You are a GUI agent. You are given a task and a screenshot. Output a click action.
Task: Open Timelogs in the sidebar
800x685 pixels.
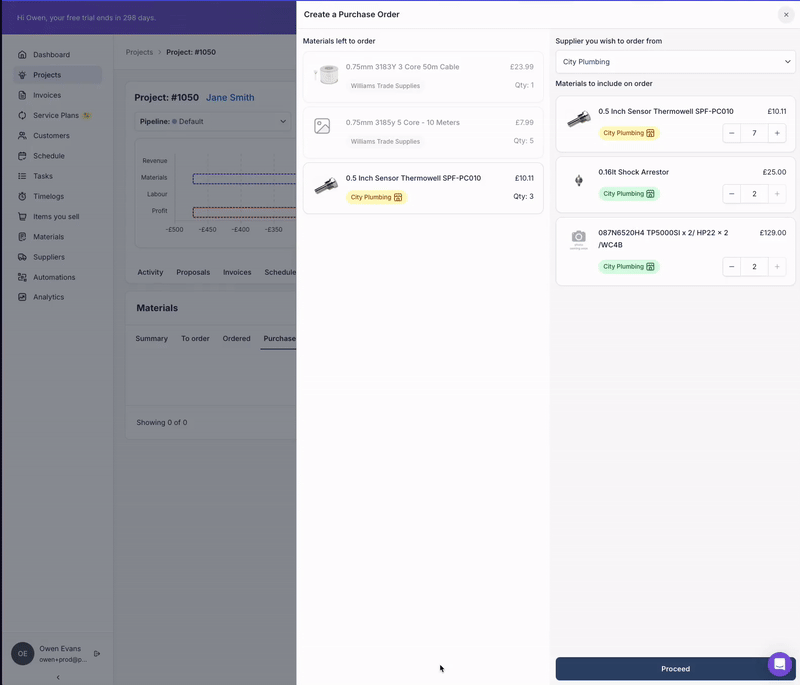pyautogui.click(x=48, y=196)
